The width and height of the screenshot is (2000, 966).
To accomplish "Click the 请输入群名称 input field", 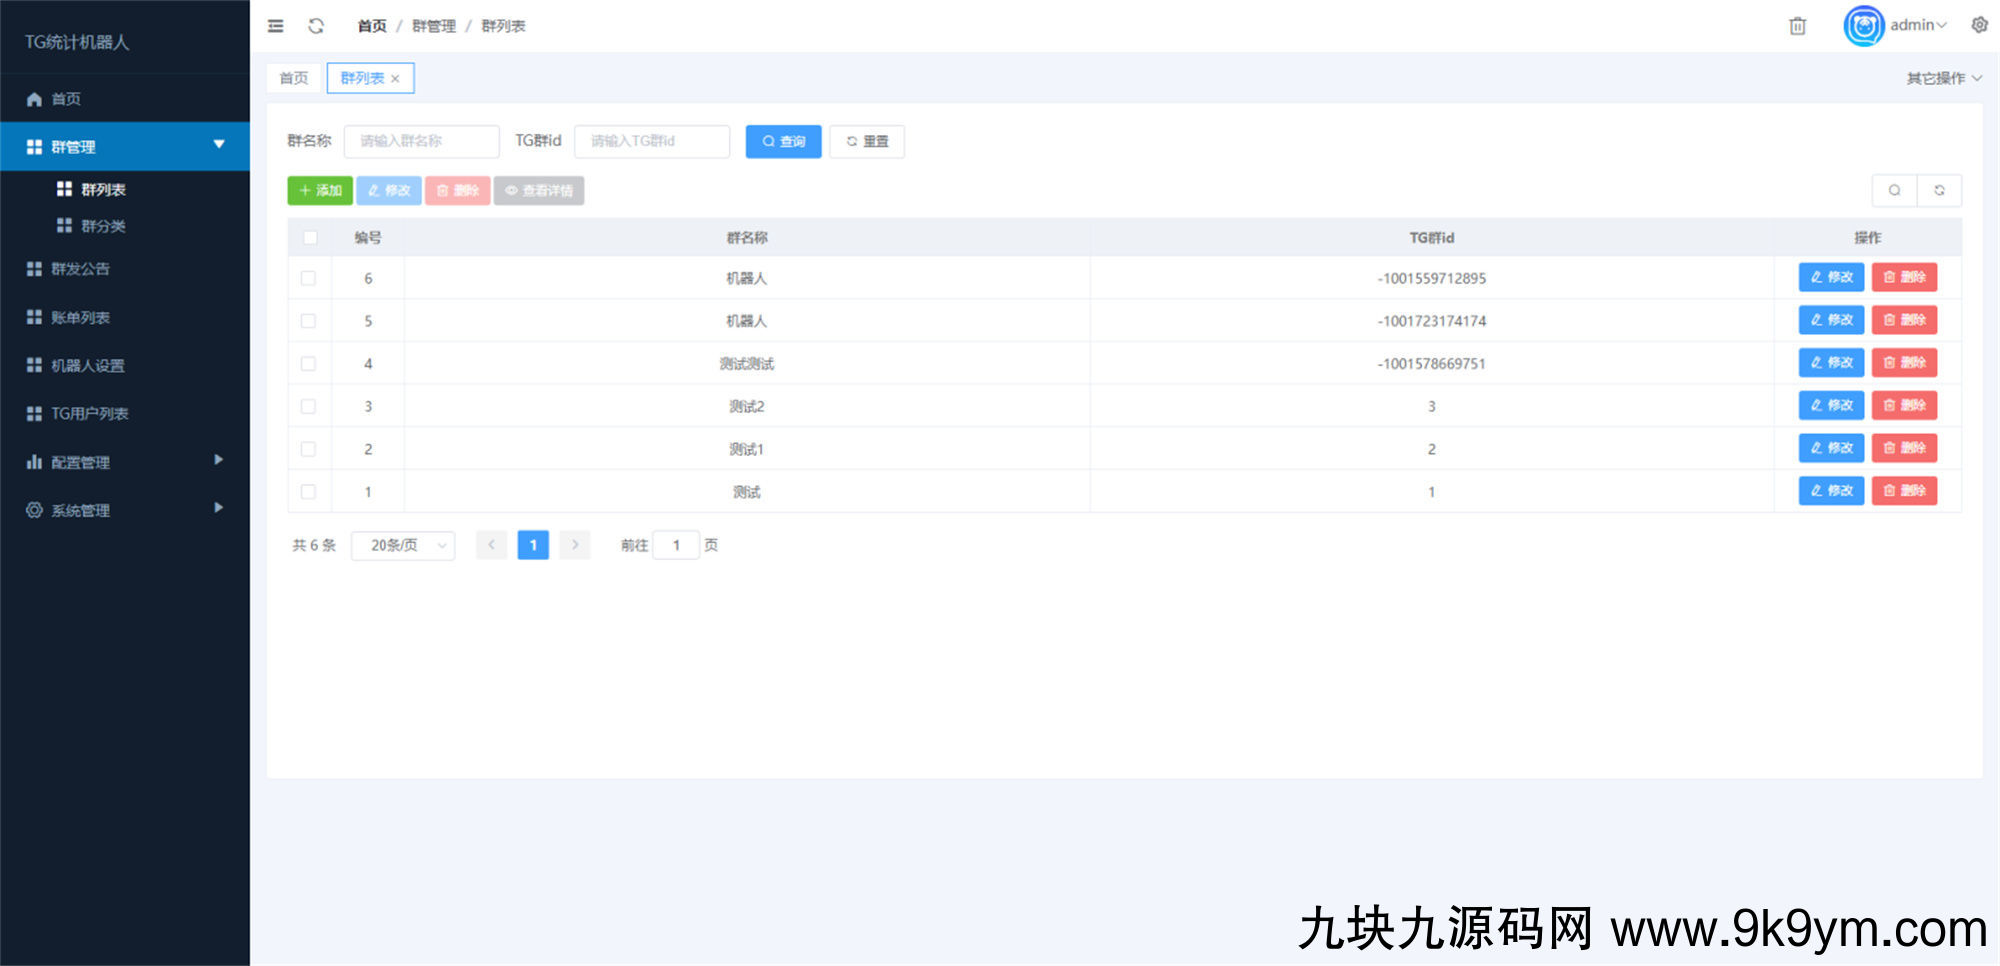I will pyautogui.click(x=421, y=142).
